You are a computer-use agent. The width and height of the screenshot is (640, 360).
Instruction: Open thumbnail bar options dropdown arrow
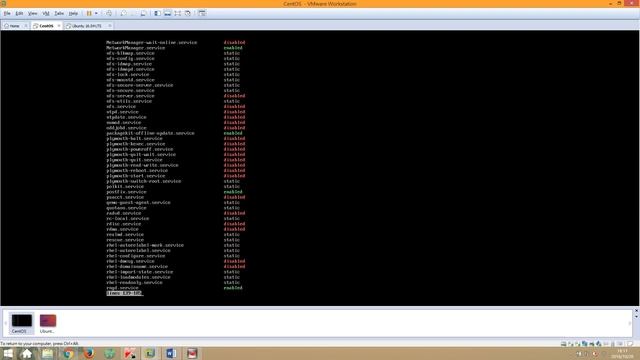click(x=636, y=317)
